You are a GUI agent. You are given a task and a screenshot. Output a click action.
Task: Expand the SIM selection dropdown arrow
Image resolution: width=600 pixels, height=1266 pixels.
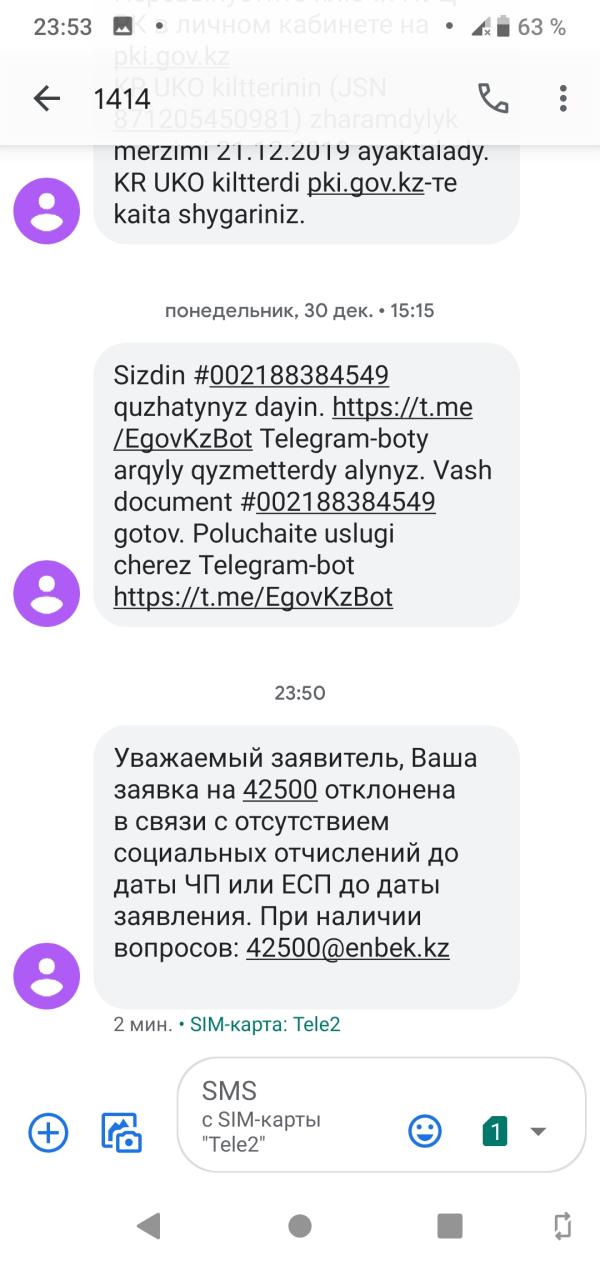click(538, 1132)
